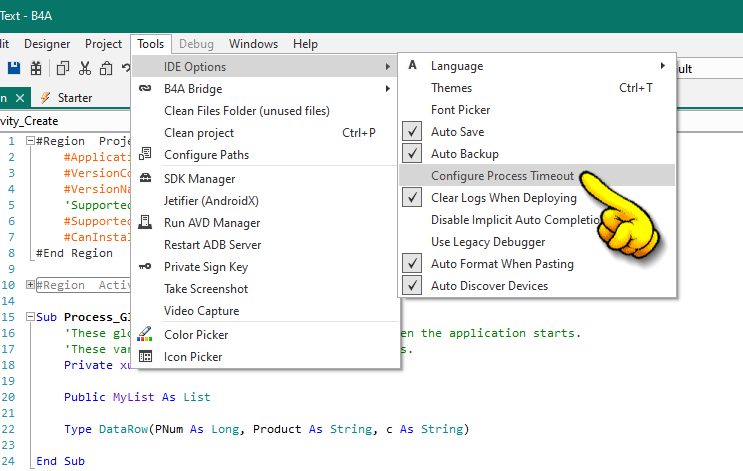Click the Copy icon in toolbar

point(62,68)
